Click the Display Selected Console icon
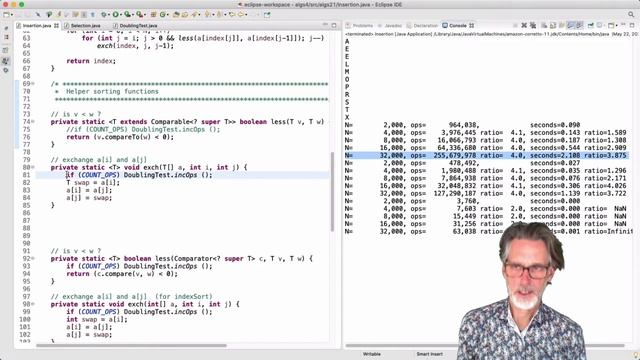Viewport: 640px width, 360px height. 600,25
